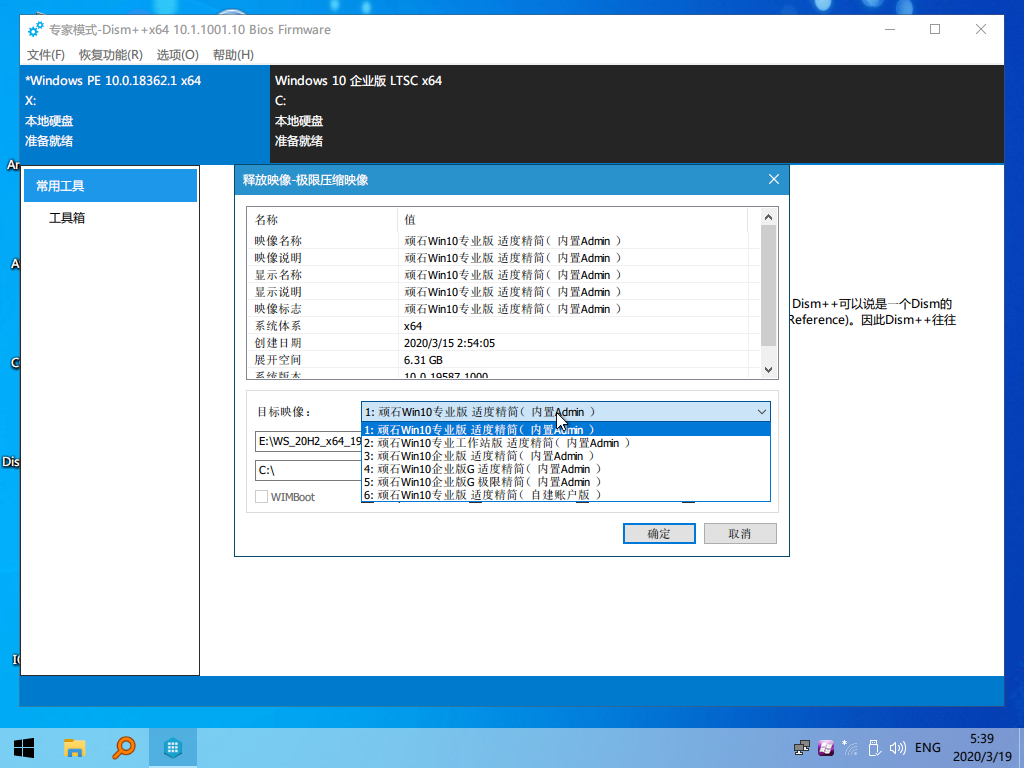This screenshot has width=1024, height=768.
Task: Click the purple tray application icon
Action: pos(825,748)
